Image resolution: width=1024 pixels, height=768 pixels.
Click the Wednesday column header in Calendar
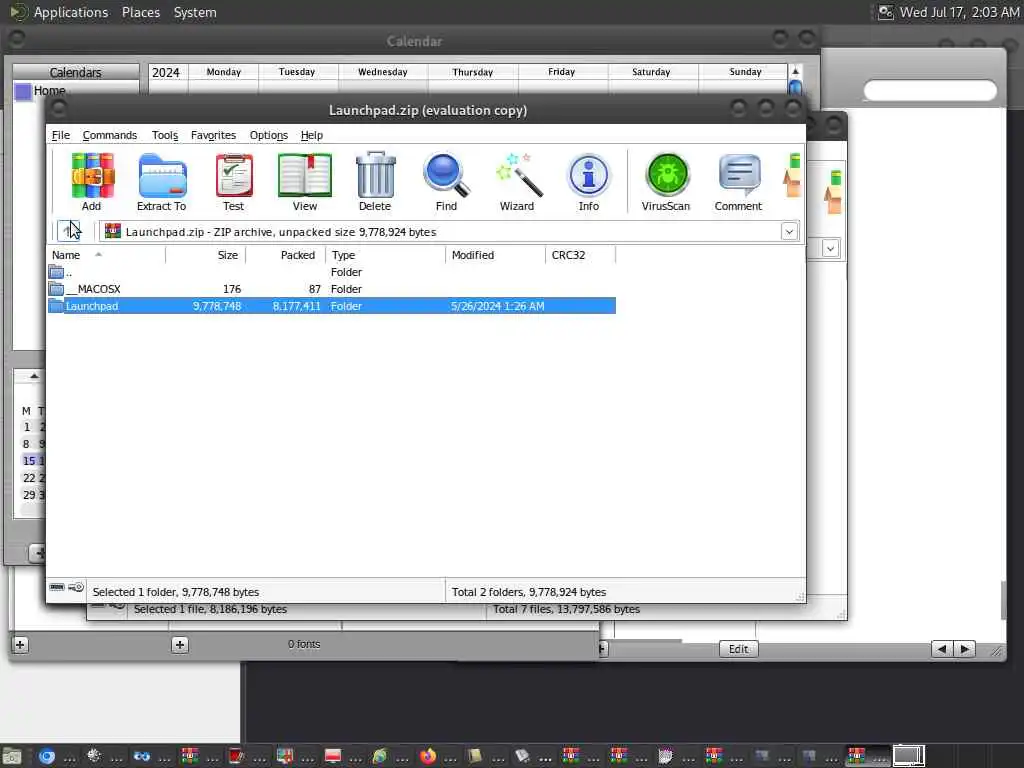[x=383, y=72]
